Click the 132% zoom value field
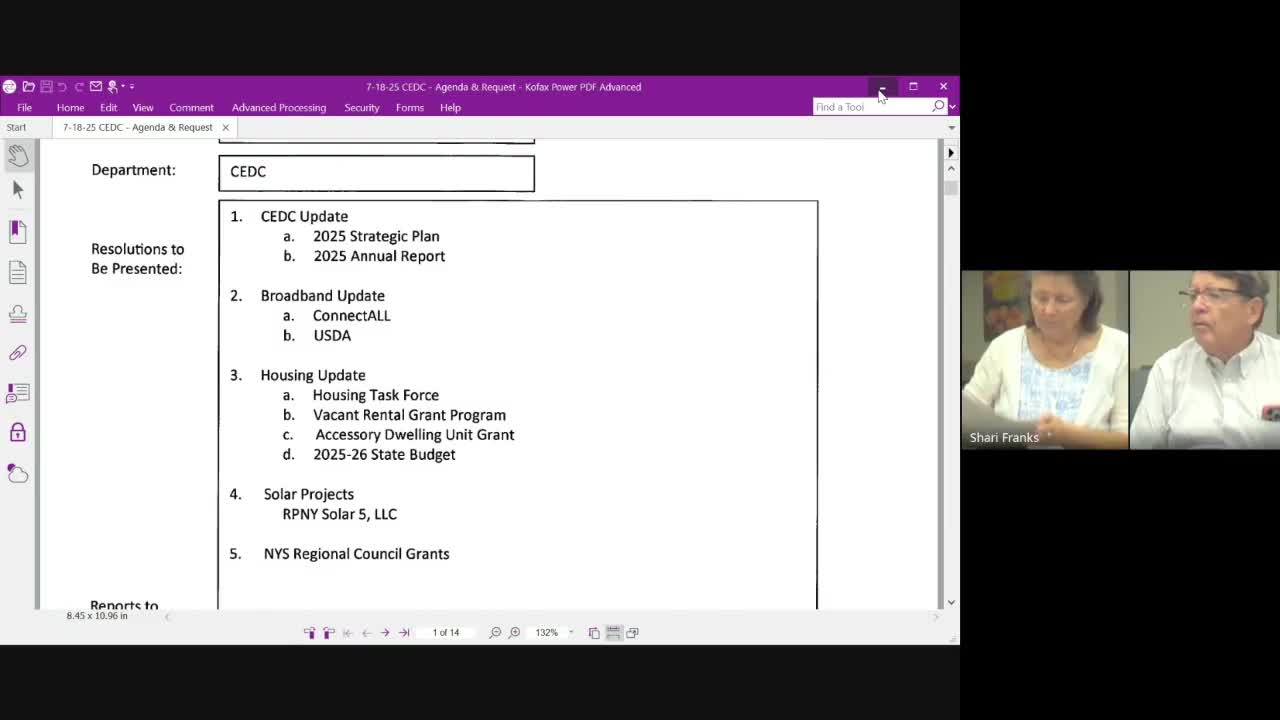 pyautogui.click(x=546, y=633)
